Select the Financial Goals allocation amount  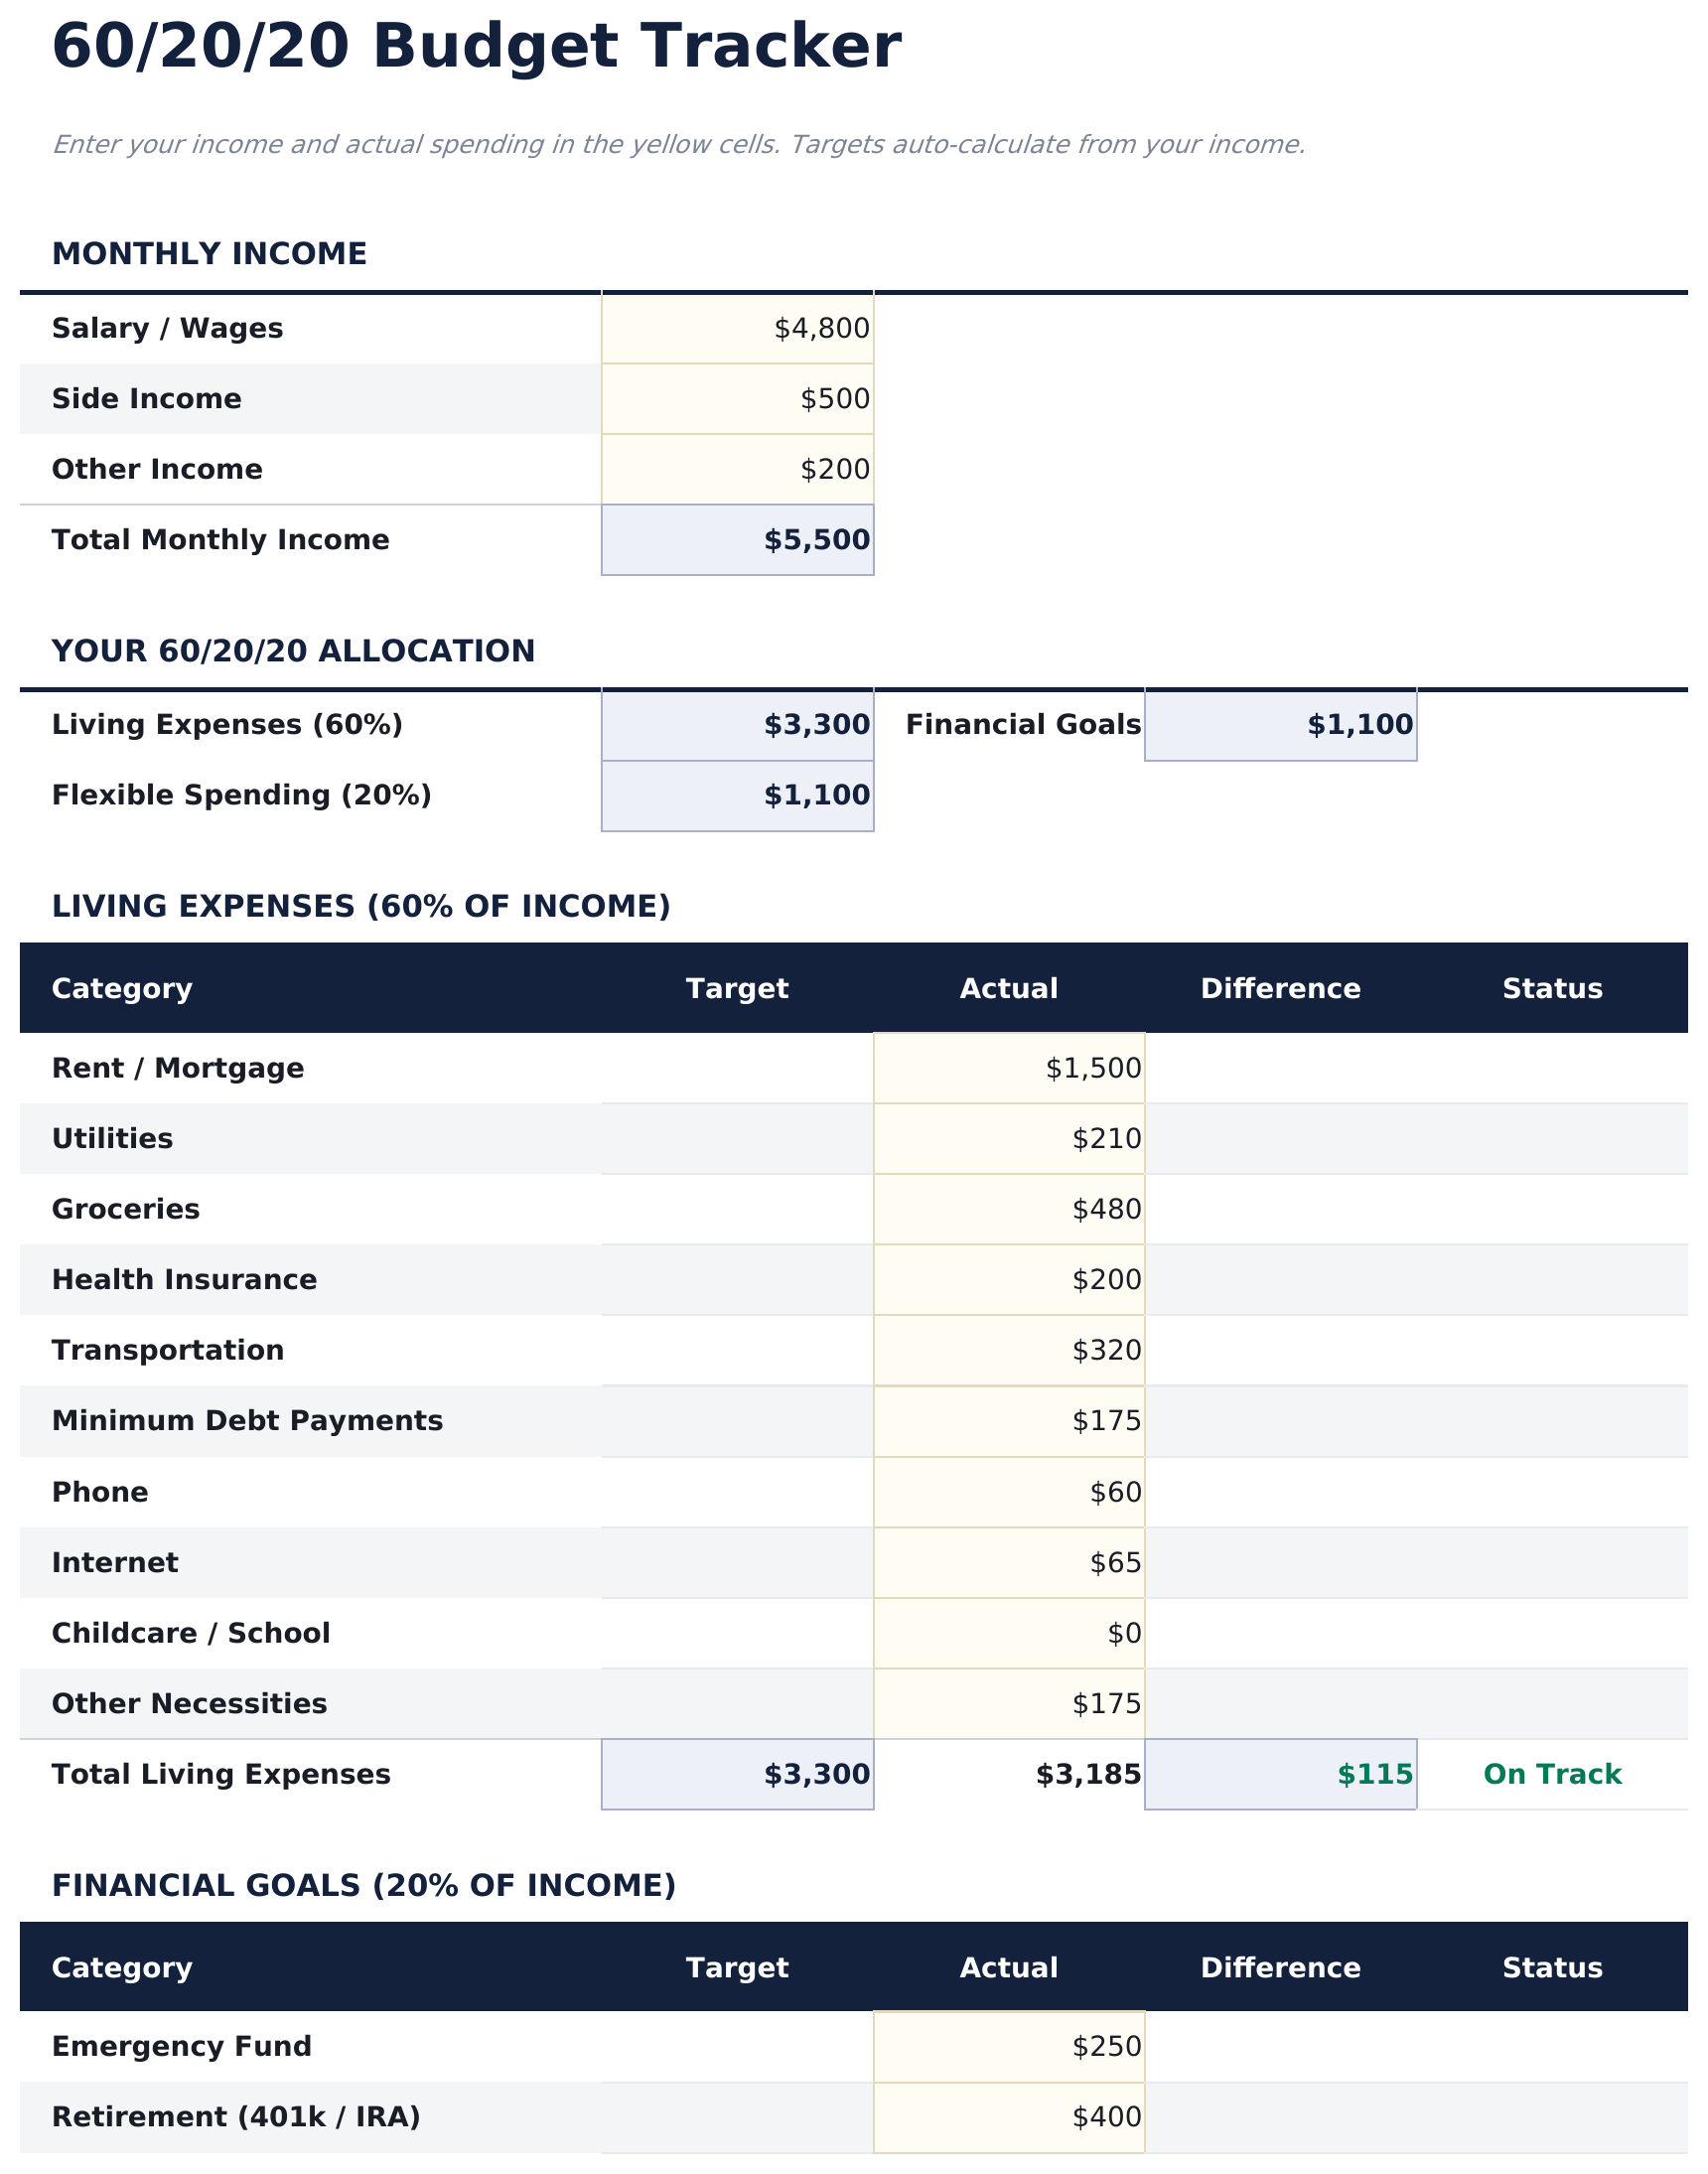[1281, 724]
